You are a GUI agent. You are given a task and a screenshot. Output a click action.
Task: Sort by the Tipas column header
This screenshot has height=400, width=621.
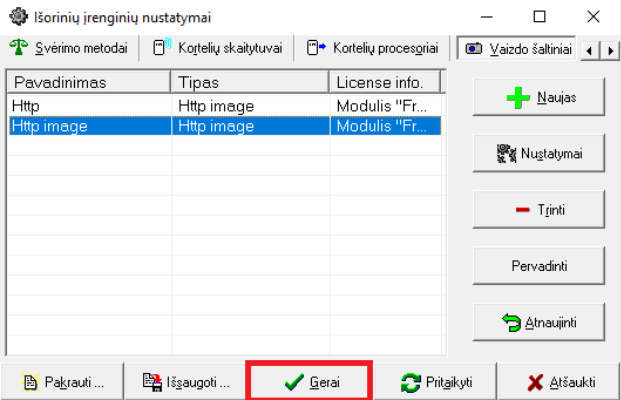pos(250,82)
